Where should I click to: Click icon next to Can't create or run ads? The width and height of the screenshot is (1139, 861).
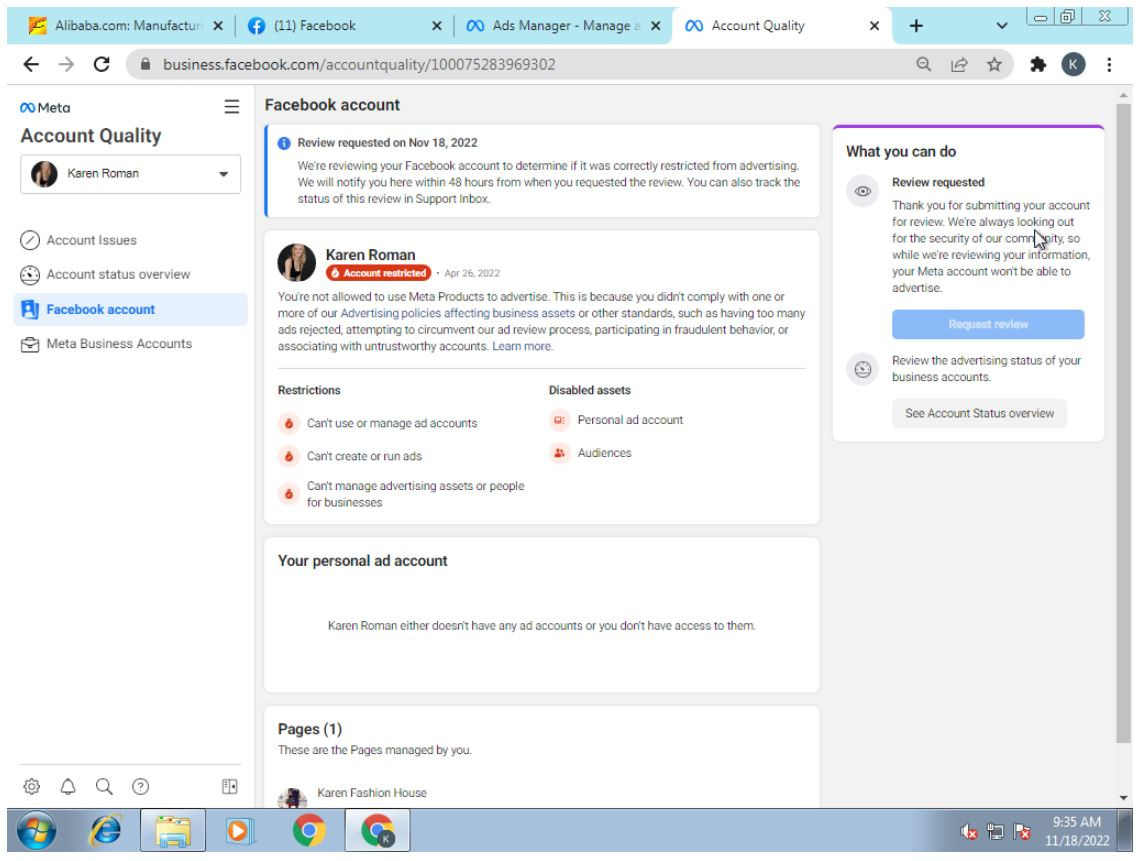[x=288, y=456]
